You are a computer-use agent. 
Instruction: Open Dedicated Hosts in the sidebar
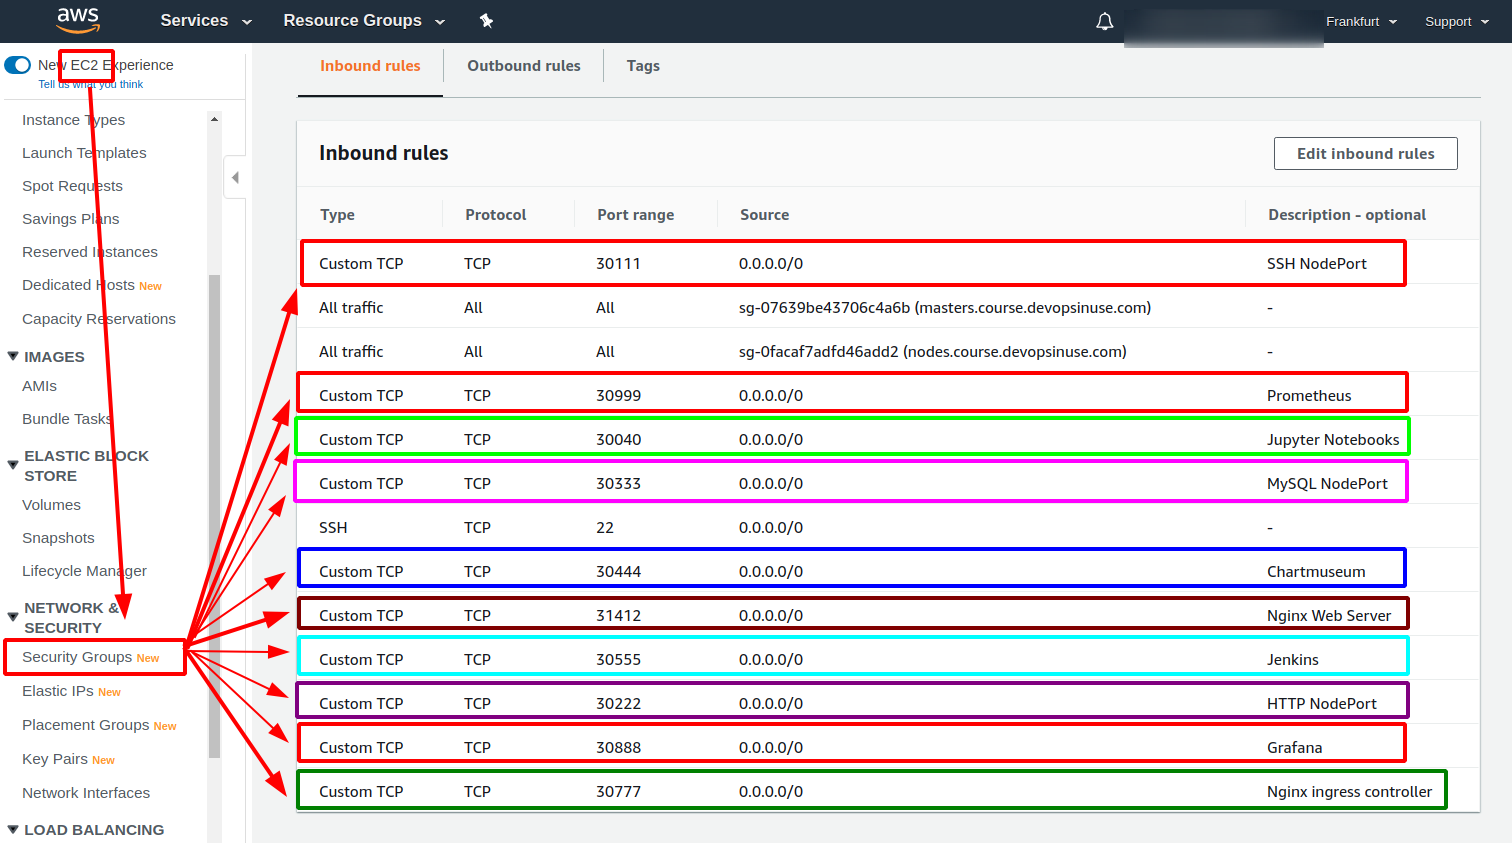click(x=78, y=285)
